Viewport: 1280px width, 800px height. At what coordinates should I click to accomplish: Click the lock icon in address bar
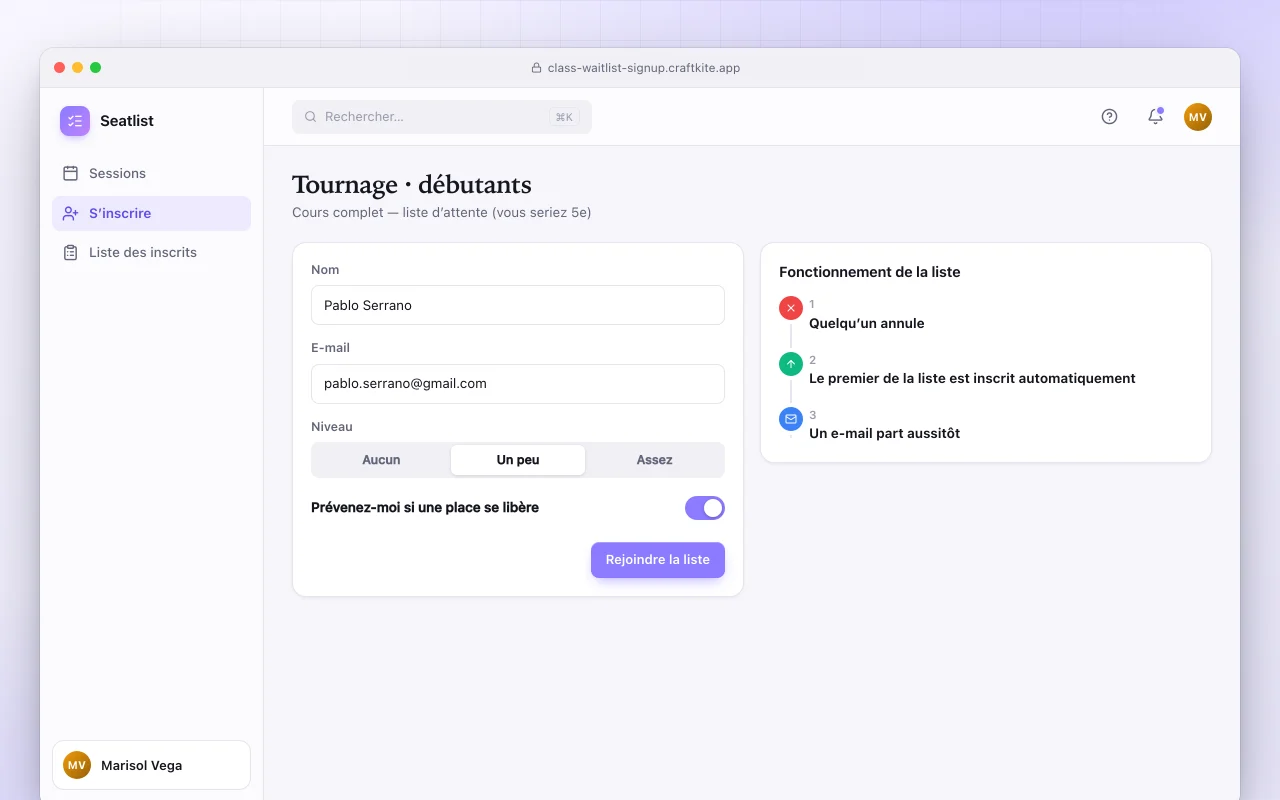(536, 68)
